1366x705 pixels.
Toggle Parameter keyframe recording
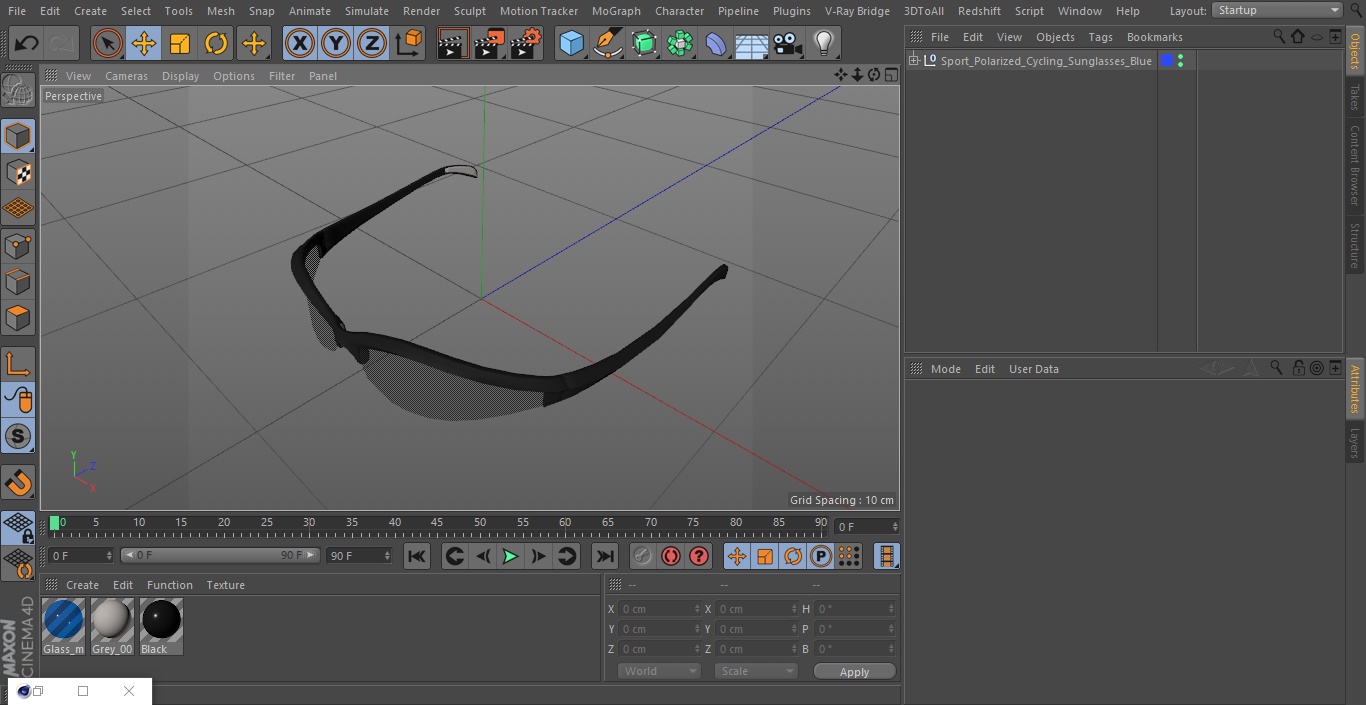821,556
